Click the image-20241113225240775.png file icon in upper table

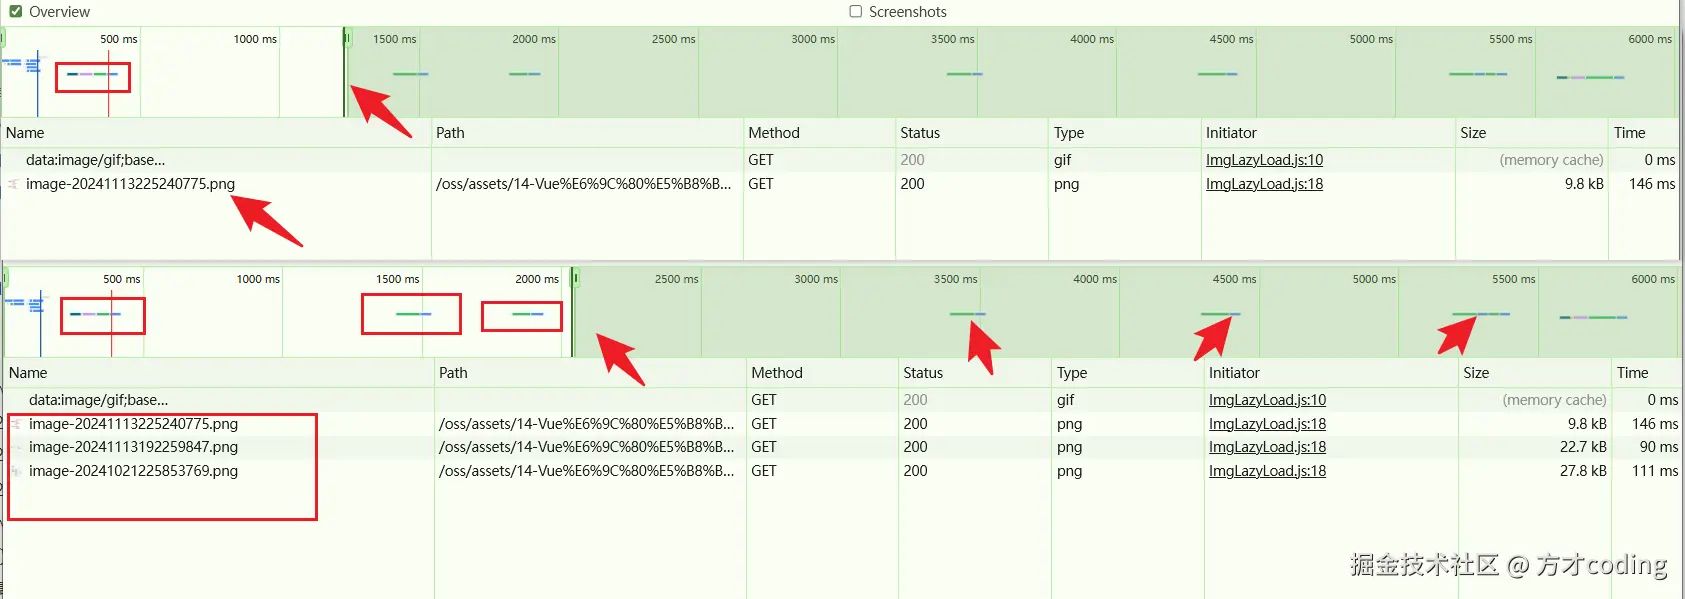(x=13, y=184)
